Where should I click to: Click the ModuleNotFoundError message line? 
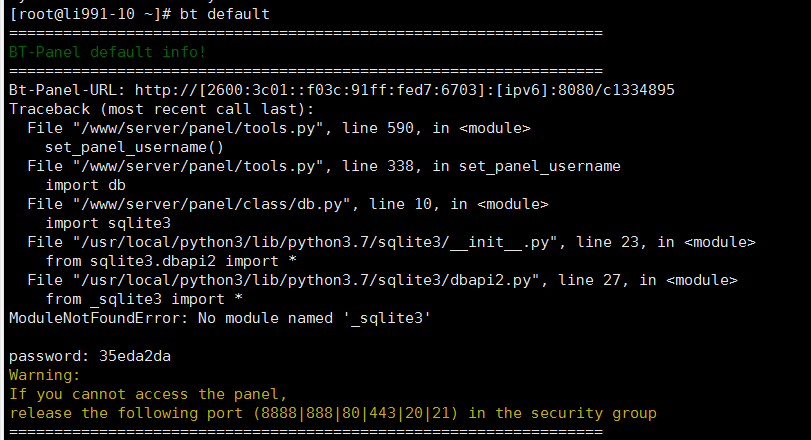click(x=220, y=318)
